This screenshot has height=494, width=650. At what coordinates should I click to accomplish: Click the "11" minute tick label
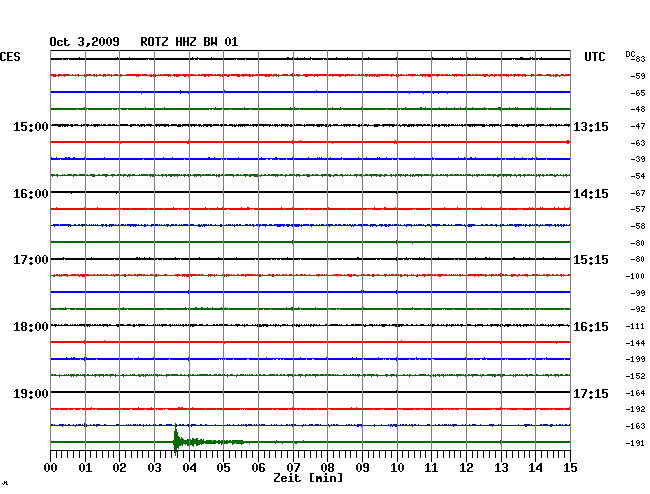431,468
